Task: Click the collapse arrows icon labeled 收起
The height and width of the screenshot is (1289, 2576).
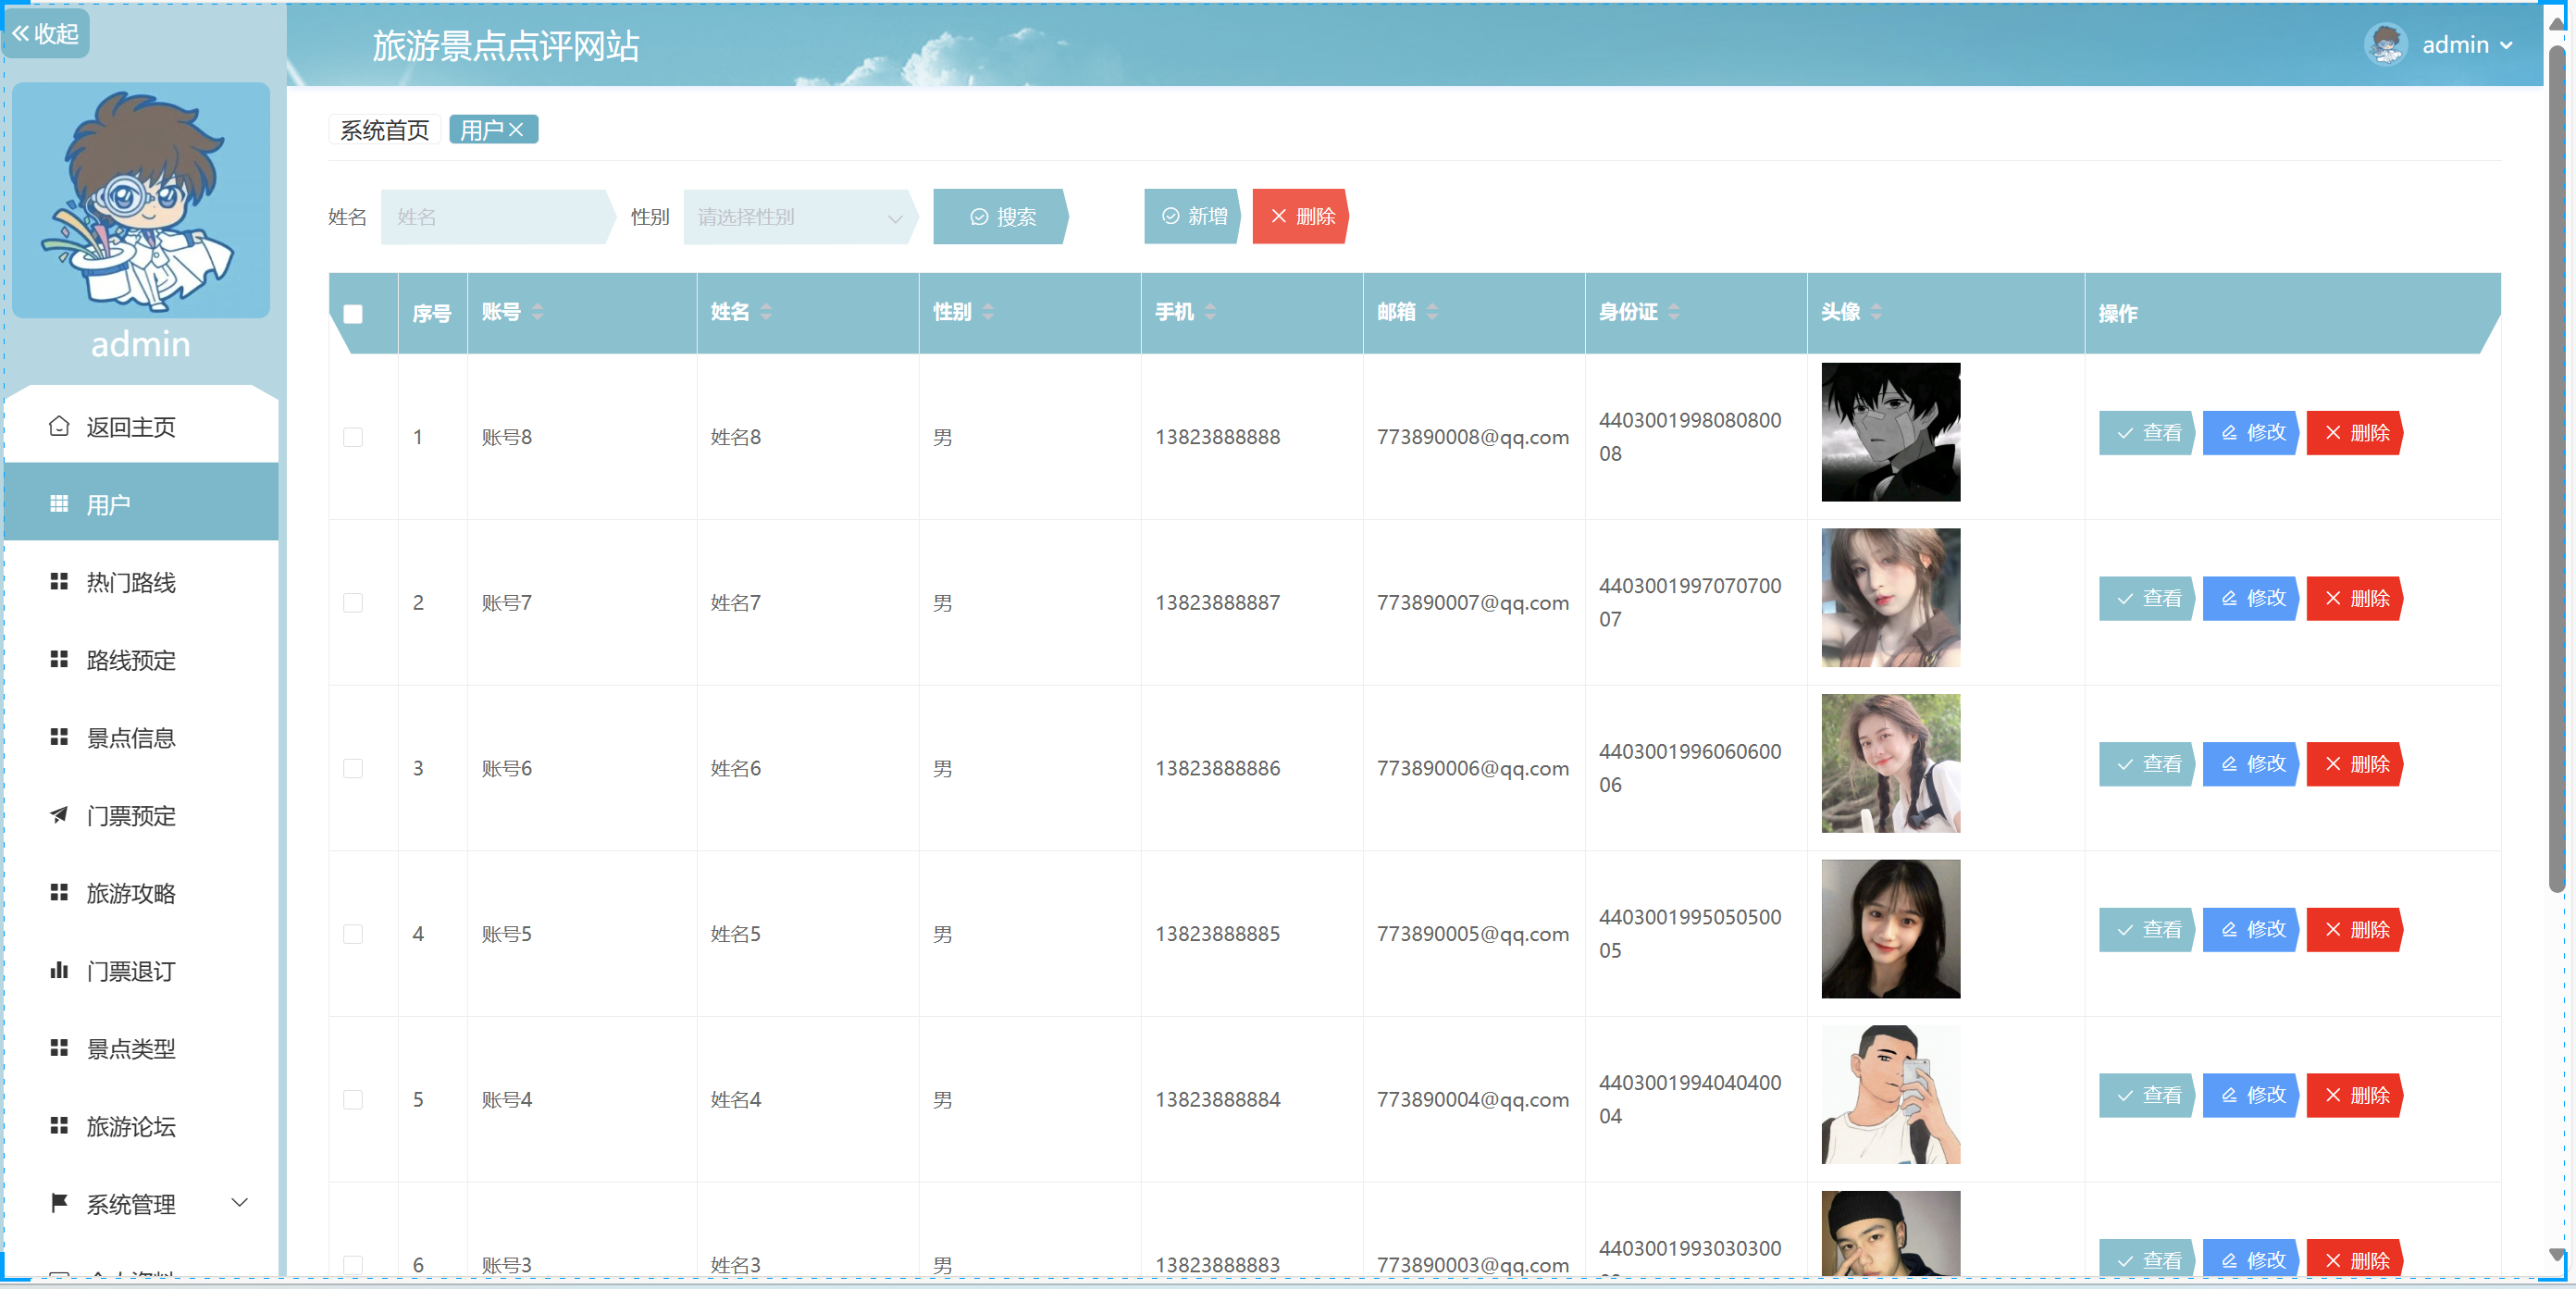Action: coord(21,33)
